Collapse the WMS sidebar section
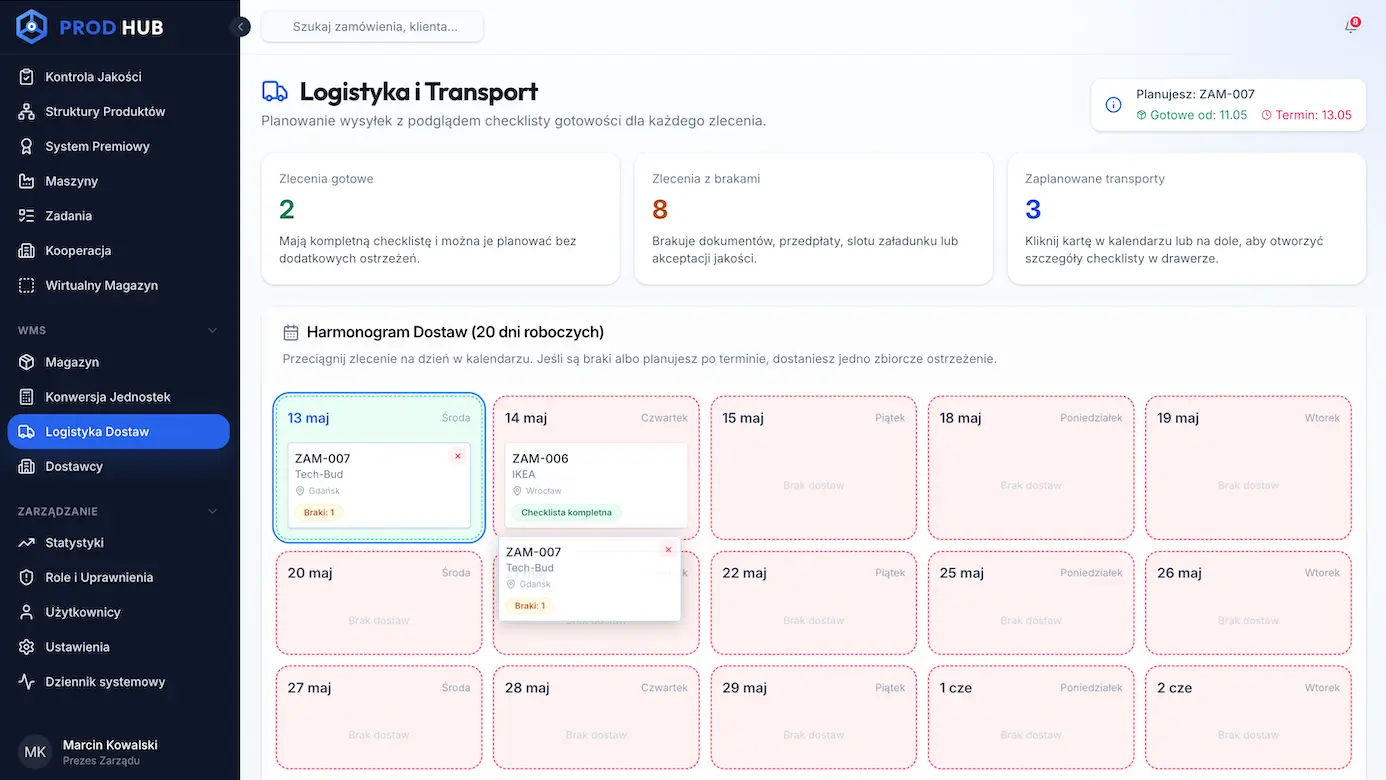The width and height of the screenshot is (1386, 780). click(x=212, y=330)
